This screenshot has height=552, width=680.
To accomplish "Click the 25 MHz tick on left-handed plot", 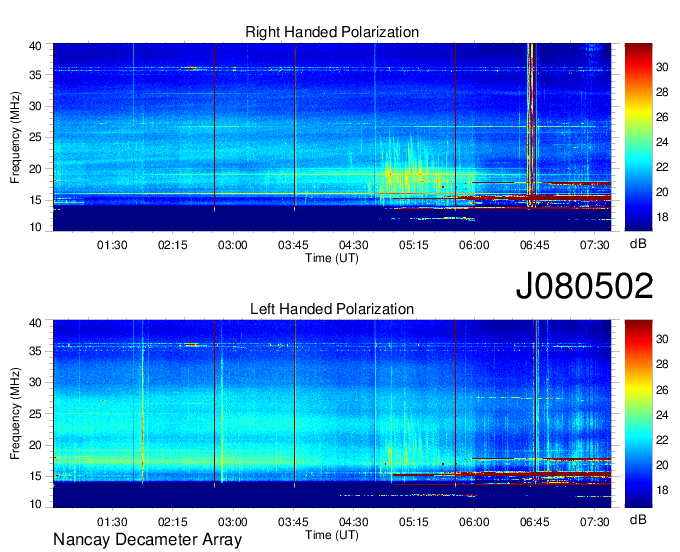I will 36,414.
